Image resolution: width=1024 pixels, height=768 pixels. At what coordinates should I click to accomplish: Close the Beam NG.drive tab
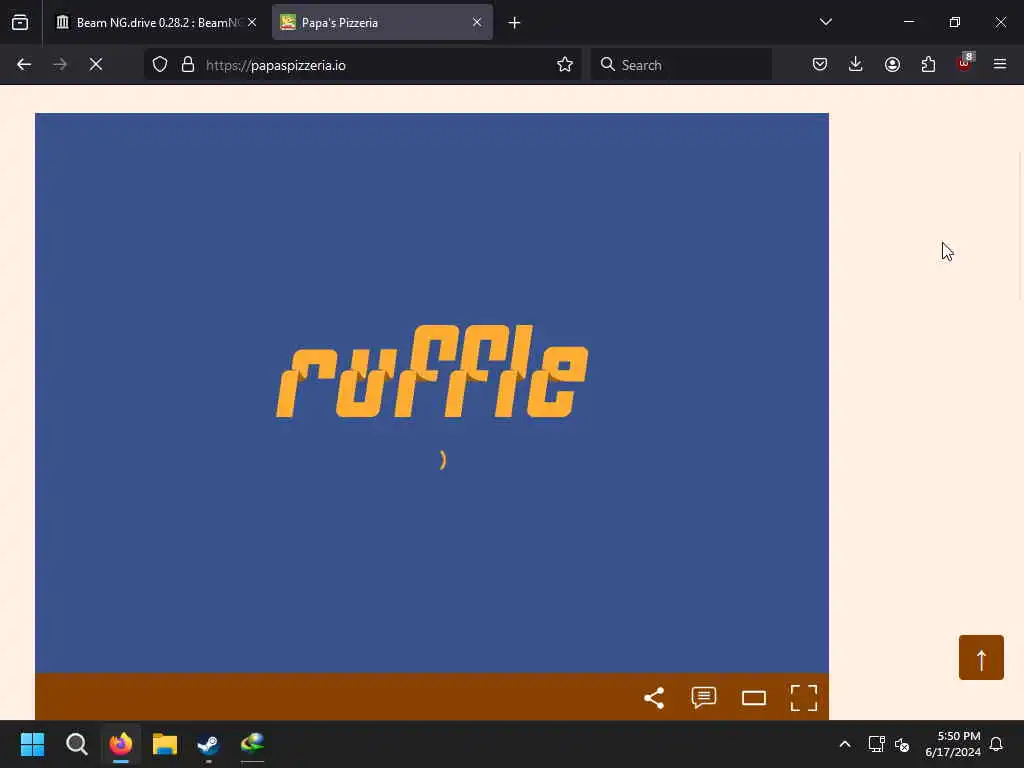[252, 23]
